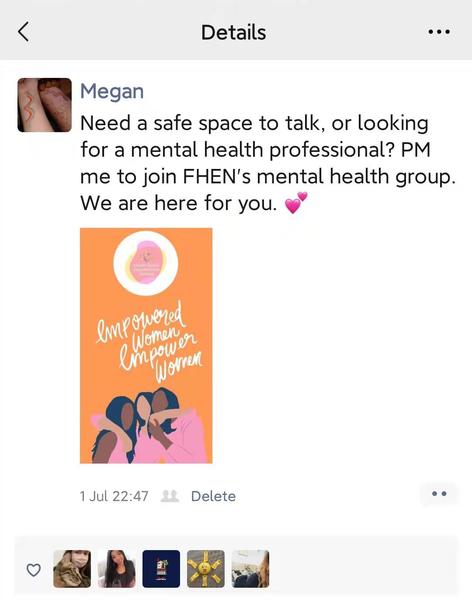Tap the hugging women illustration on poster
Viewport: 472px width, 600px height.
tap(147, 426)
